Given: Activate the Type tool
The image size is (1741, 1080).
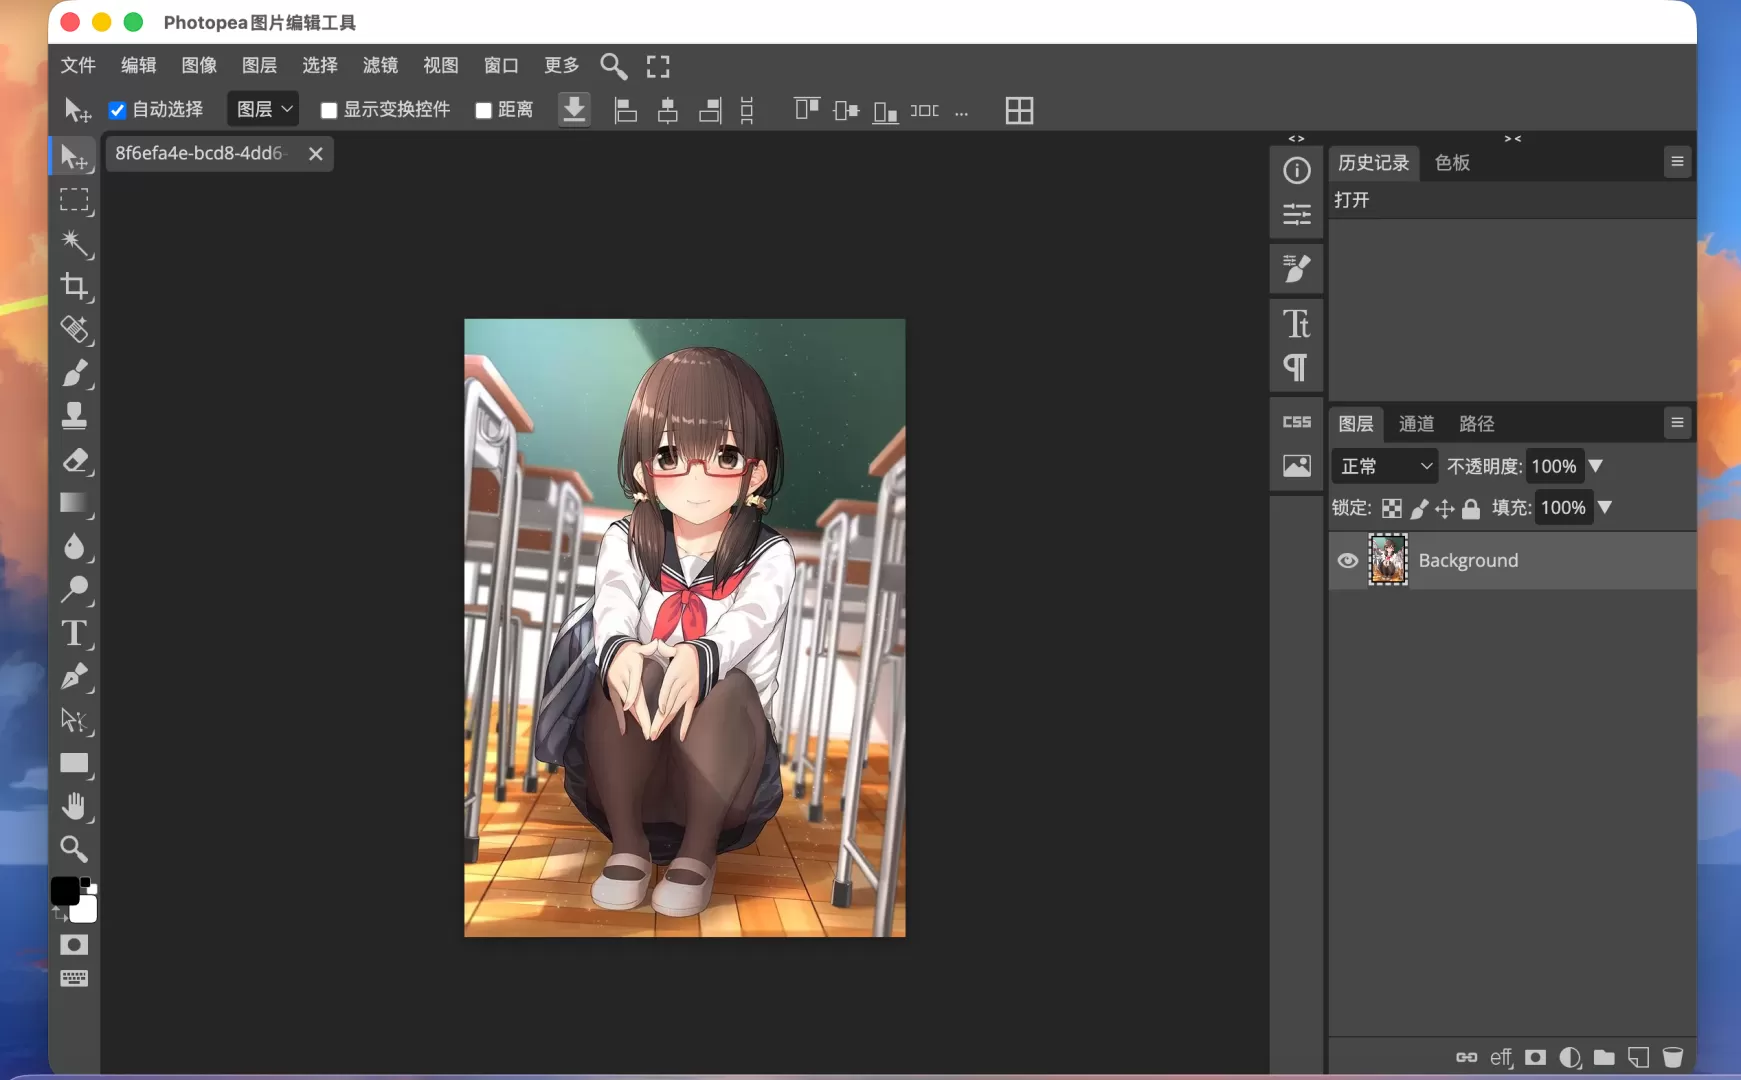Looking at the screenshot, I should click(x=74, y=633).
